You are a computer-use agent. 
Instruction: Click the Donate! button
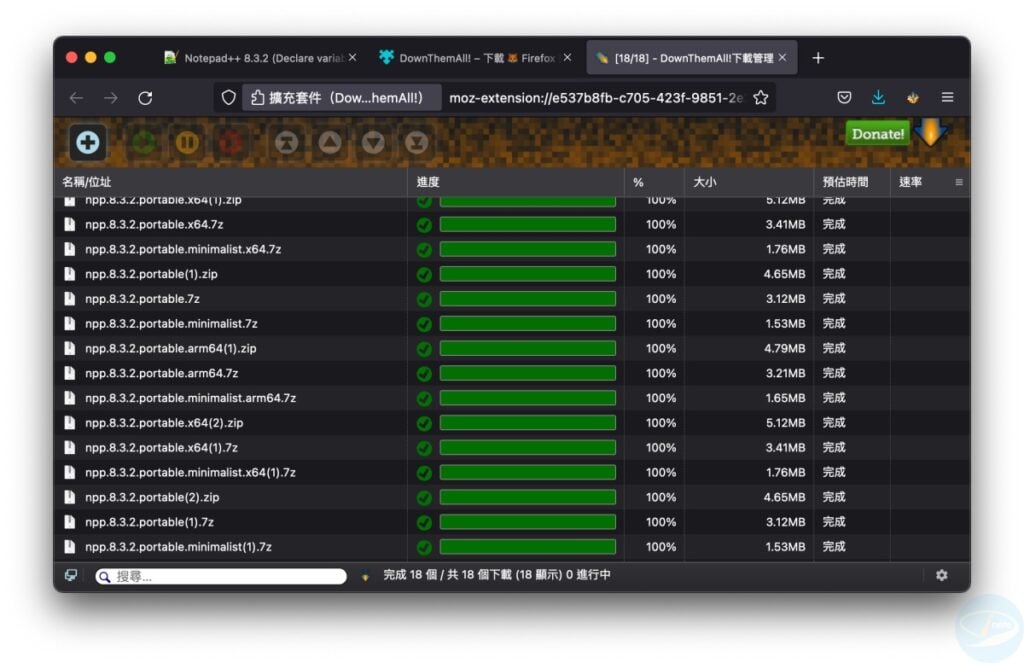pyautogui.click(x=877, y=134)
